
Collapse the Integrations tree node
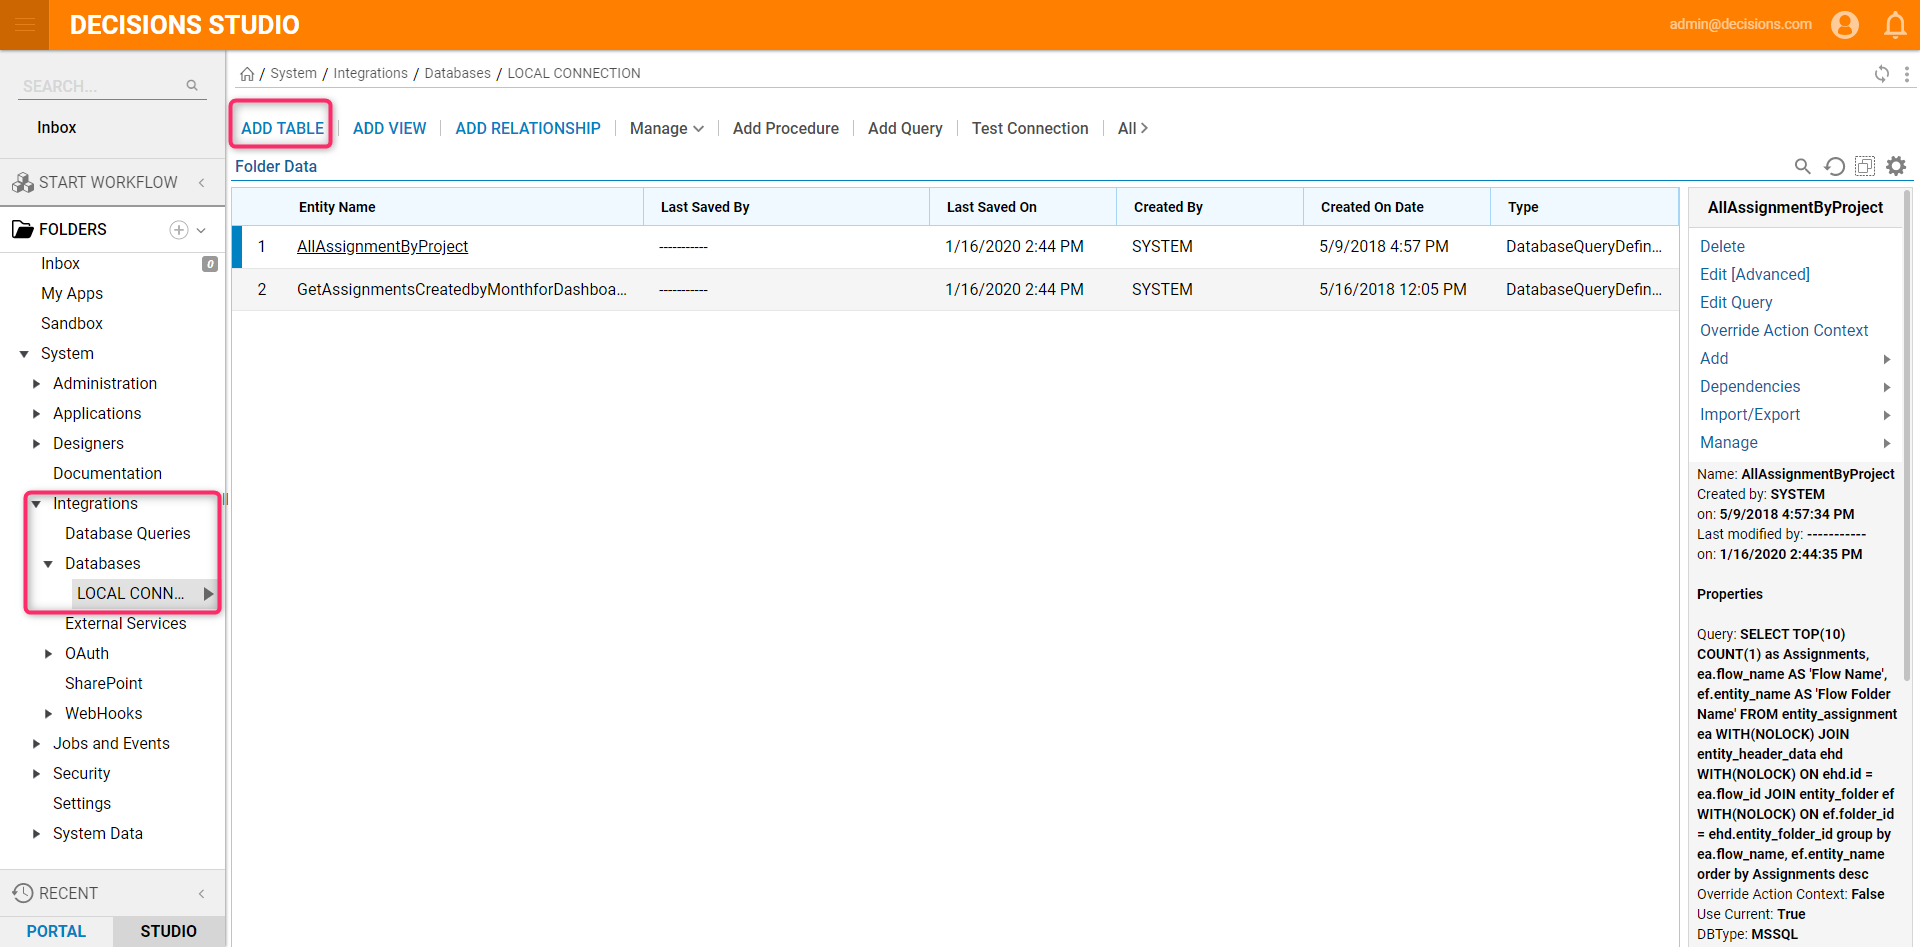click(x=36, y=504)
